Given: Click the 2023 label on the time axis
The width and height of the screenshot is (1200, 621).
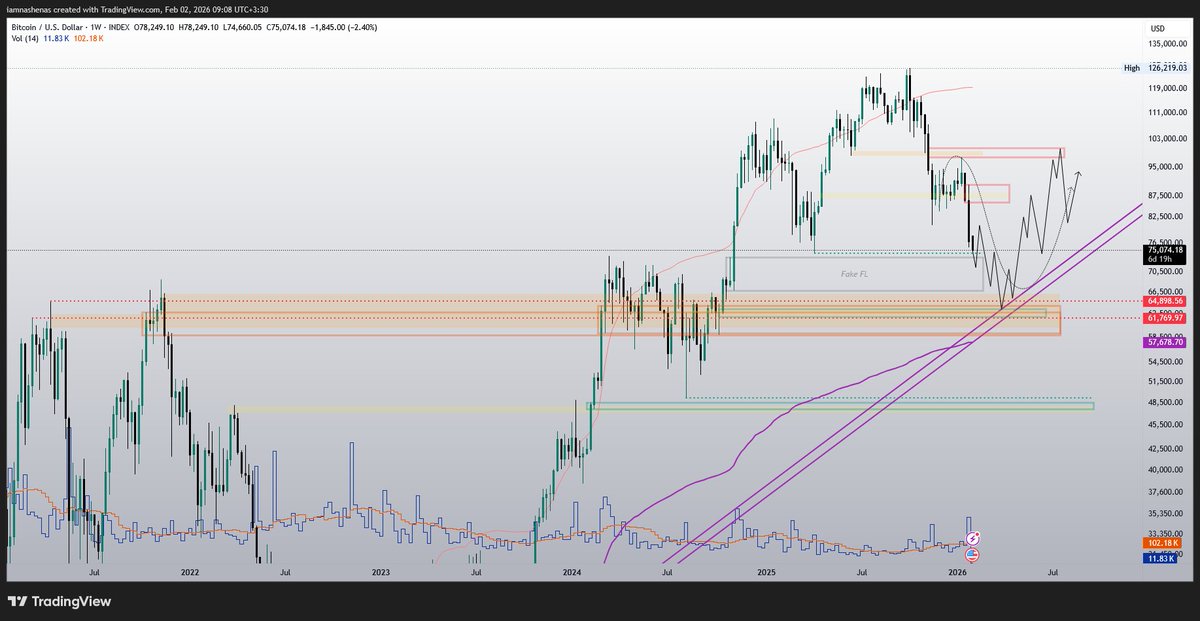Looking at the screenshot, I should [x=381, y=573].
